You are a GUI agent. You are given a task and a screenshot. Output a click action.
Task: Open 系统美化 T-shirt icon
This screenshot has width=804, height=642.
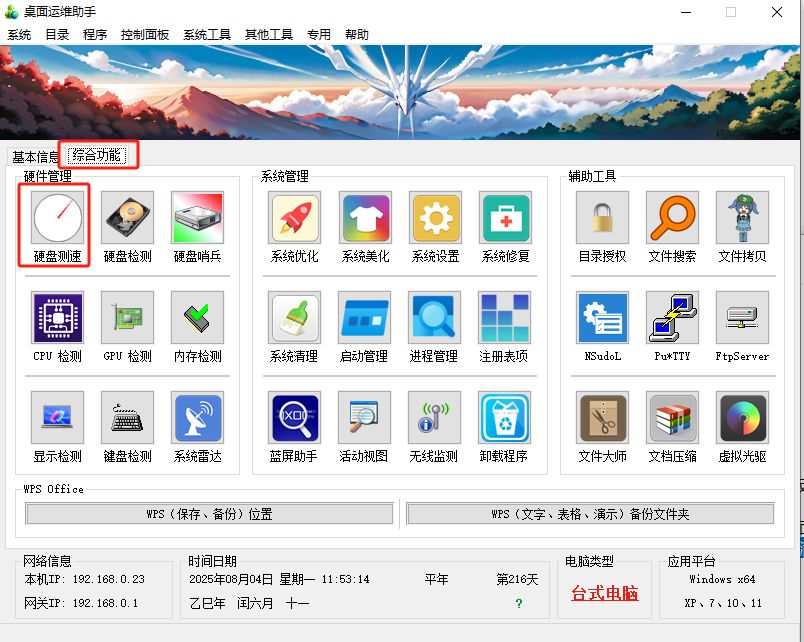click(365, 217)
